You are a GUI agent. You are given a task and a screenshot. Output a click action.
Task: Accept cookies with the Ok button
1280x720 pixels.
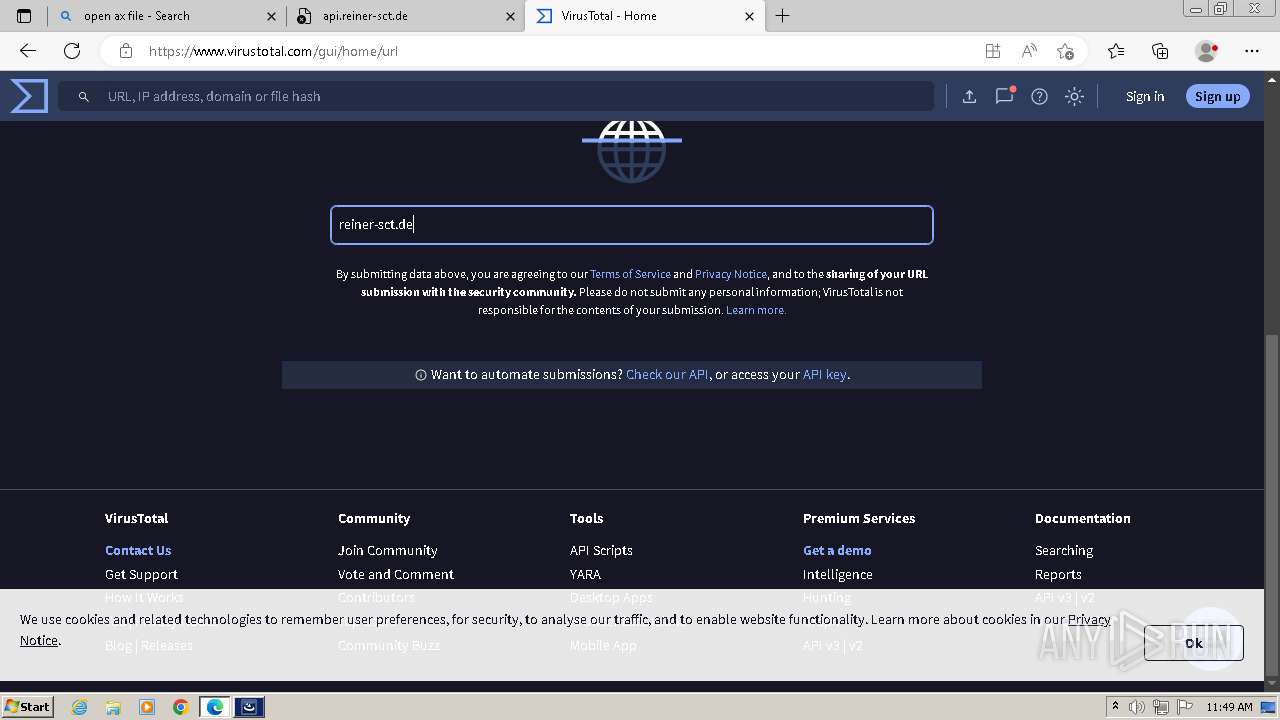(x=1194, y=643)
